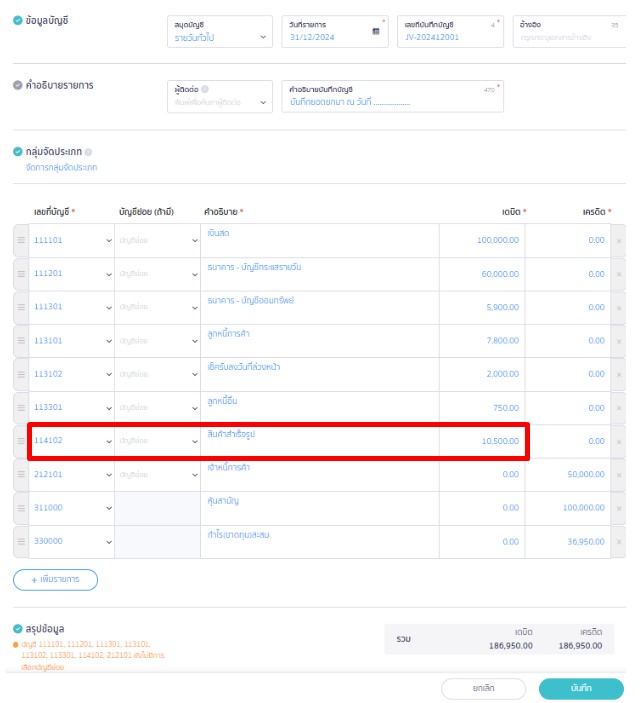Click the จัดการกลุ่มจัดประเภท link
The width and height of the screenshot is (642, 703).
61,168
